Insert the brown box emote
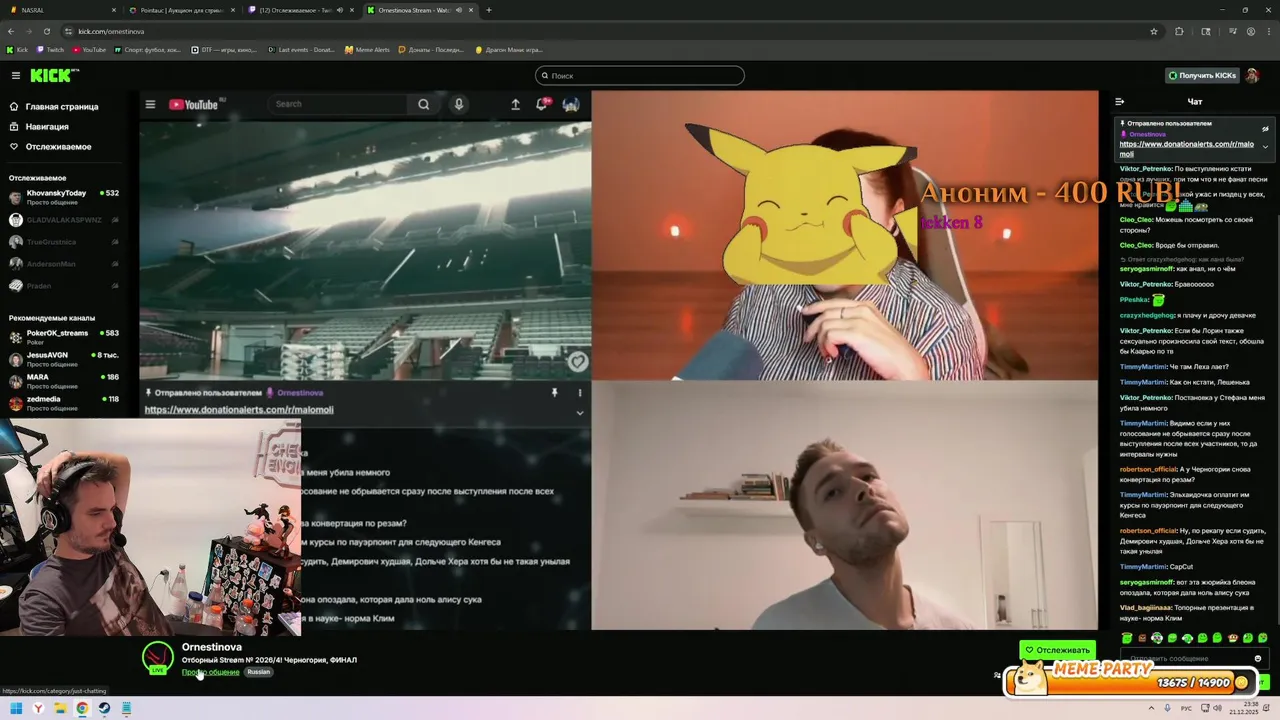This screenshot has height=720, width=1280. (1142, 638)
